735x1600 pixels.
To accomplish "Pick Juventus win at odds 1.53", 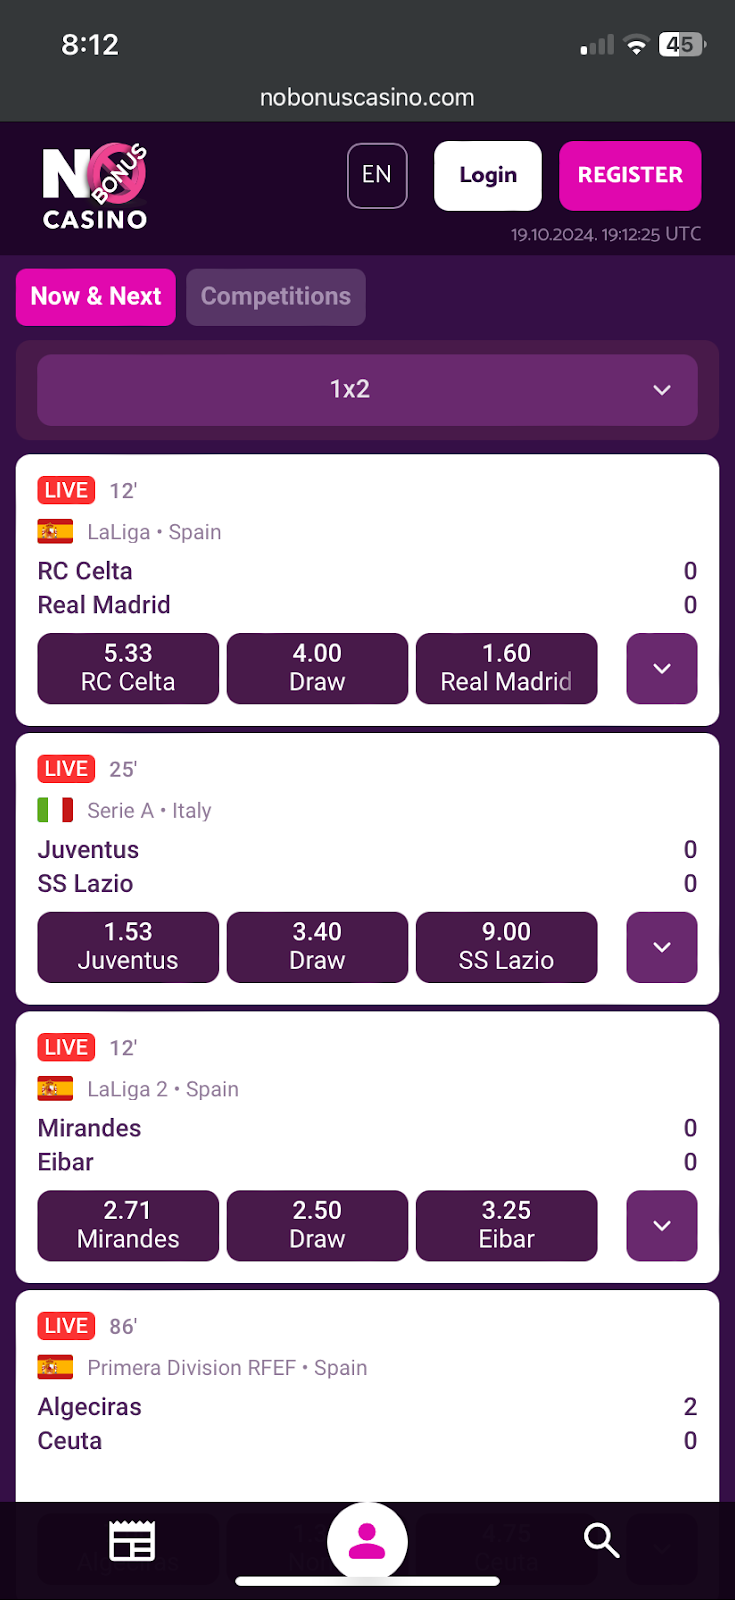I will pos(128,947).
